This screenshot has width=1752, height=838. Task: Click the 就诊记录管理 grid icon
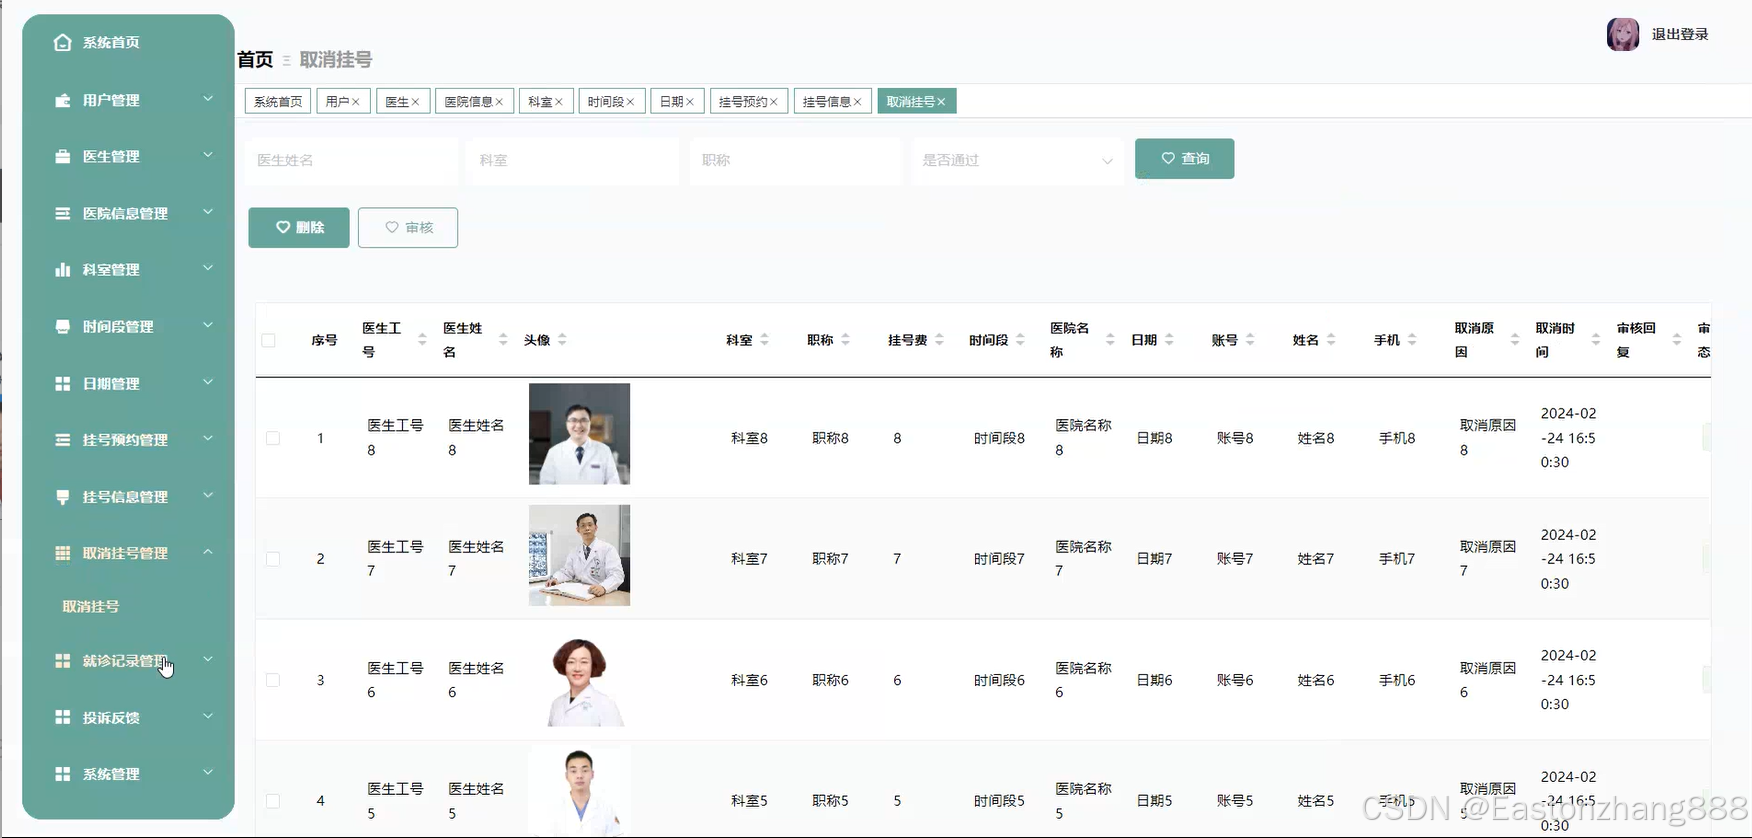point(62,661)
